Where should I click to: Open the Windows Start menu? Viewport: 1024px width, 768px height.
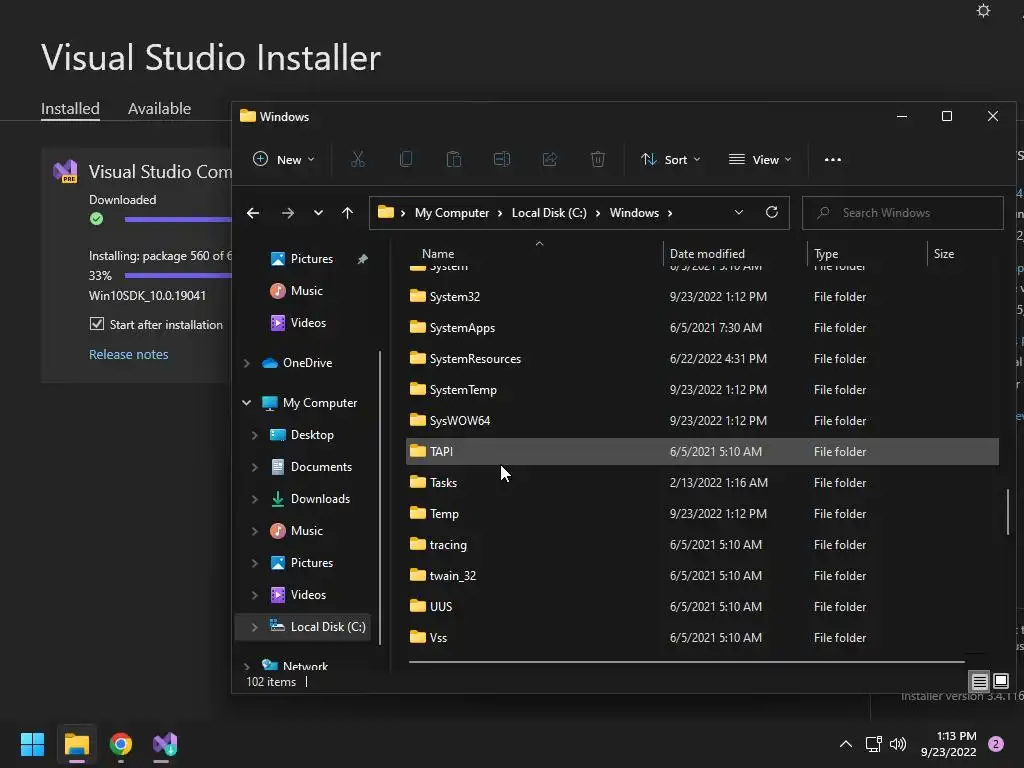(x=32, y=744)
